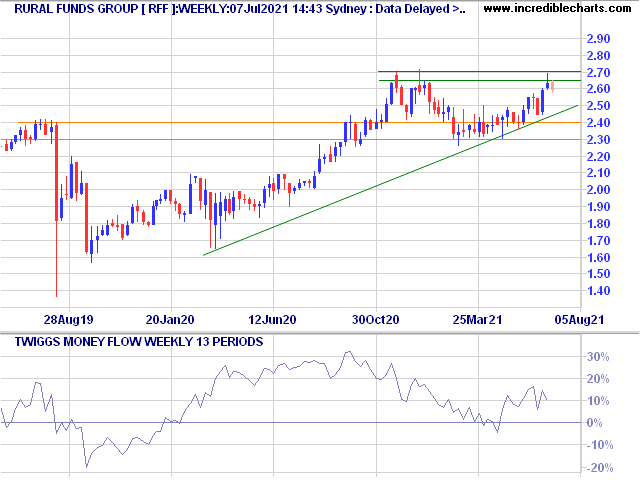This screenshot has width=640, height=480.
Task: Click the latest pale red candle near 2.60
Action: pos(552,86)
